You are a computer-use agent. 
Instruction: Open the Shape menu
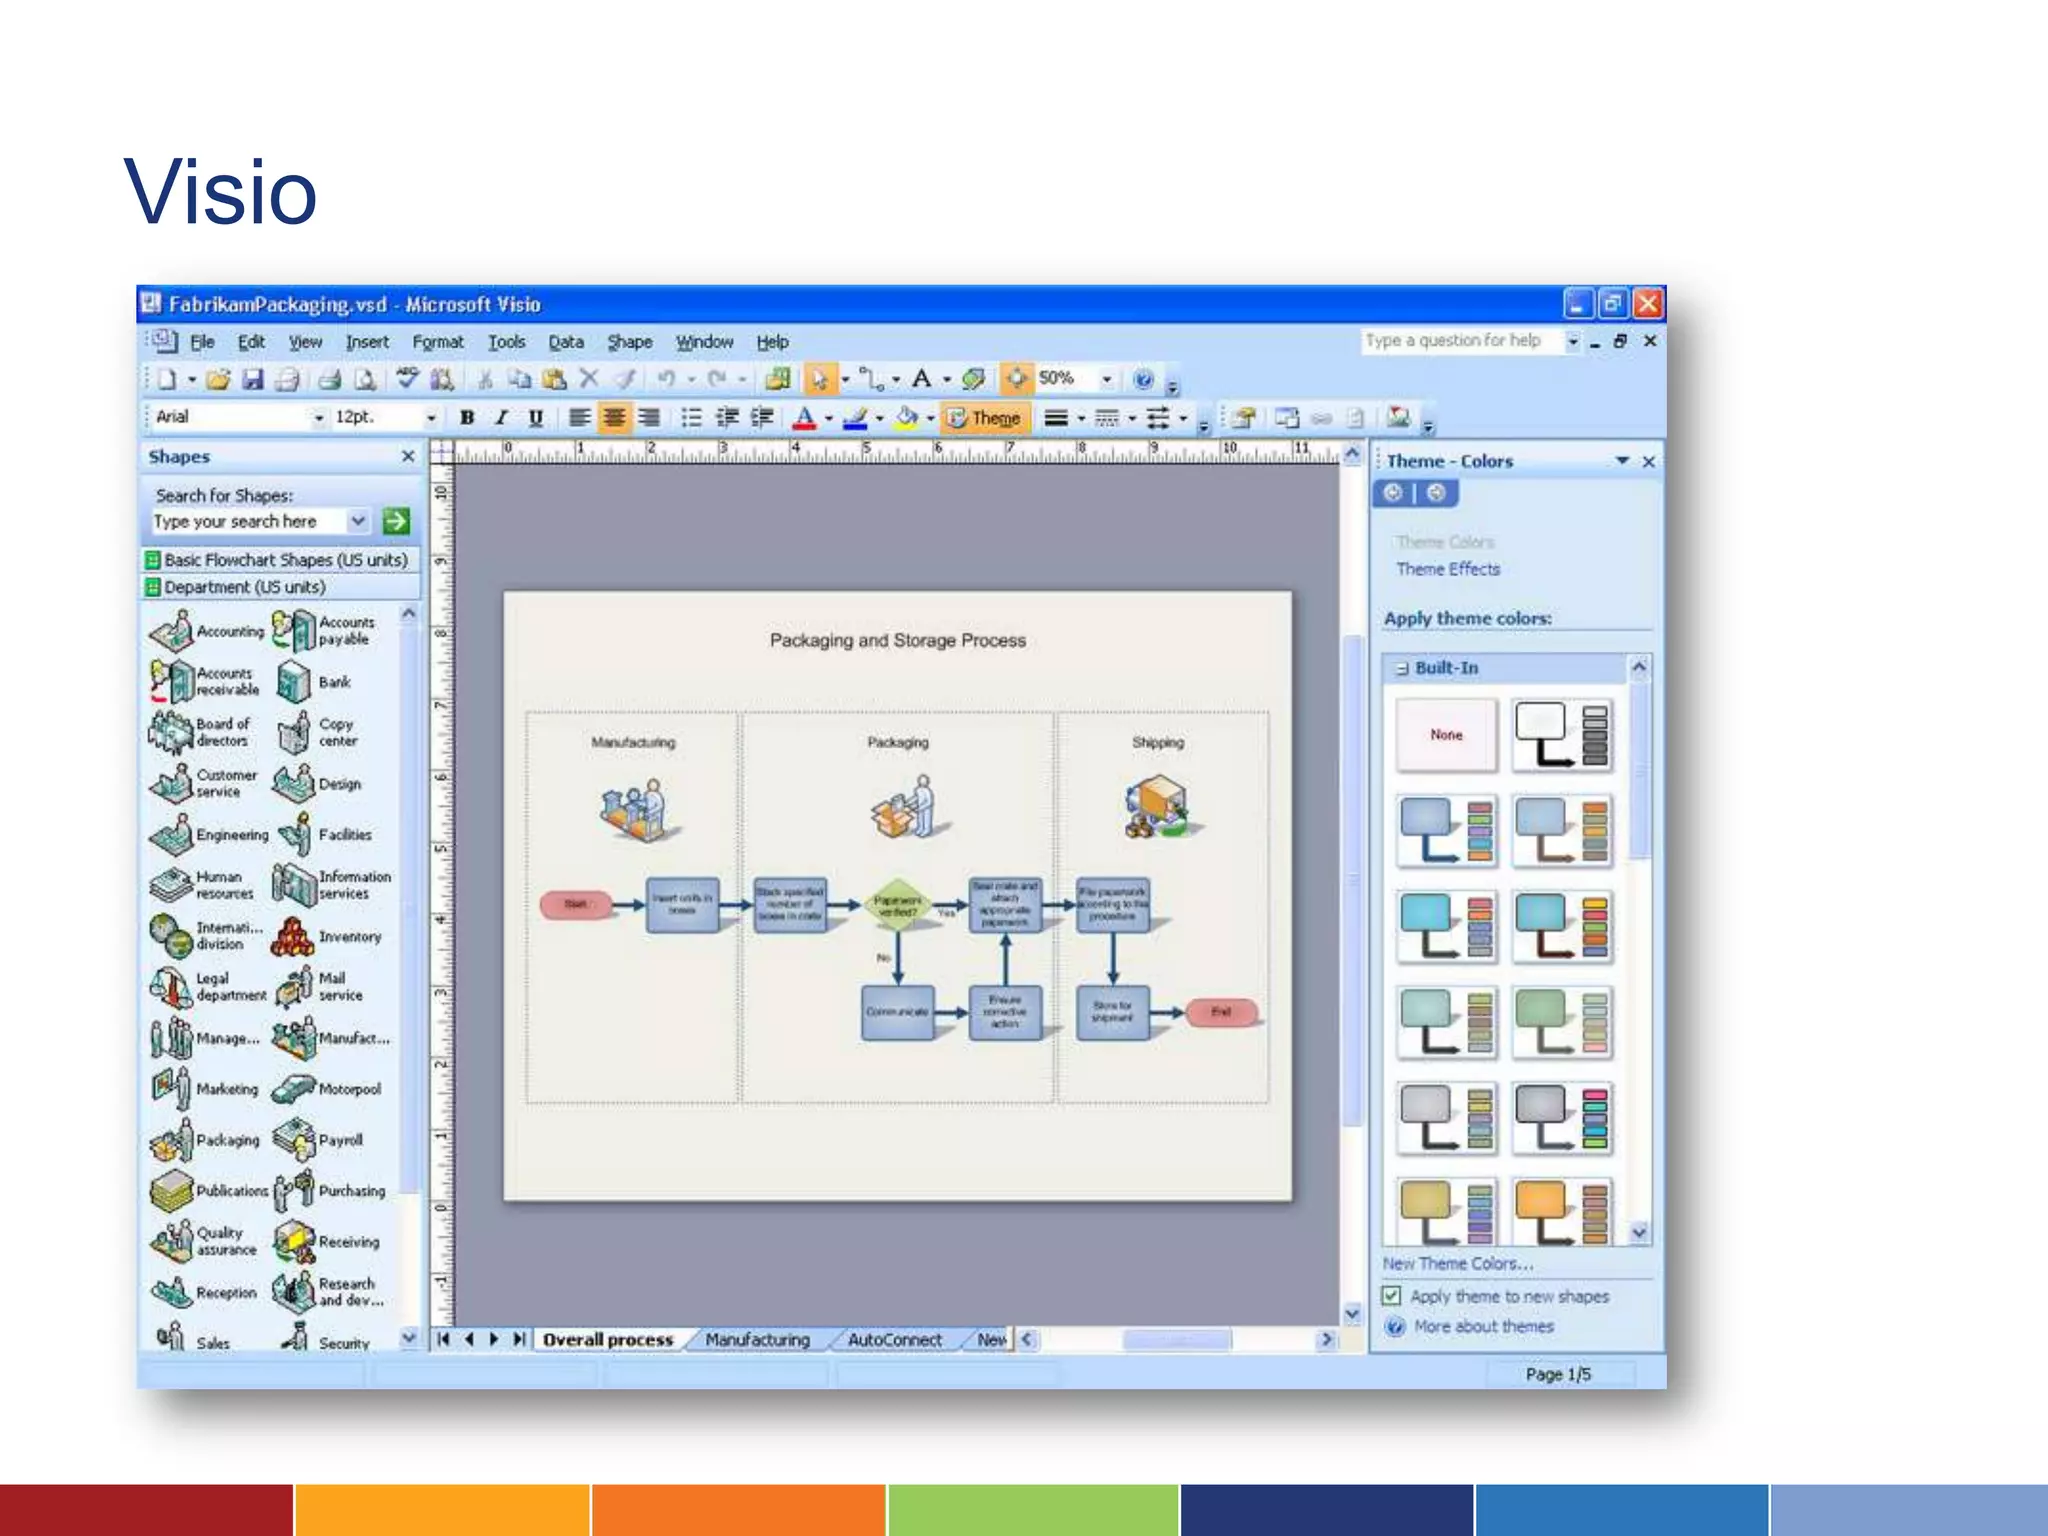coord(630,342)
